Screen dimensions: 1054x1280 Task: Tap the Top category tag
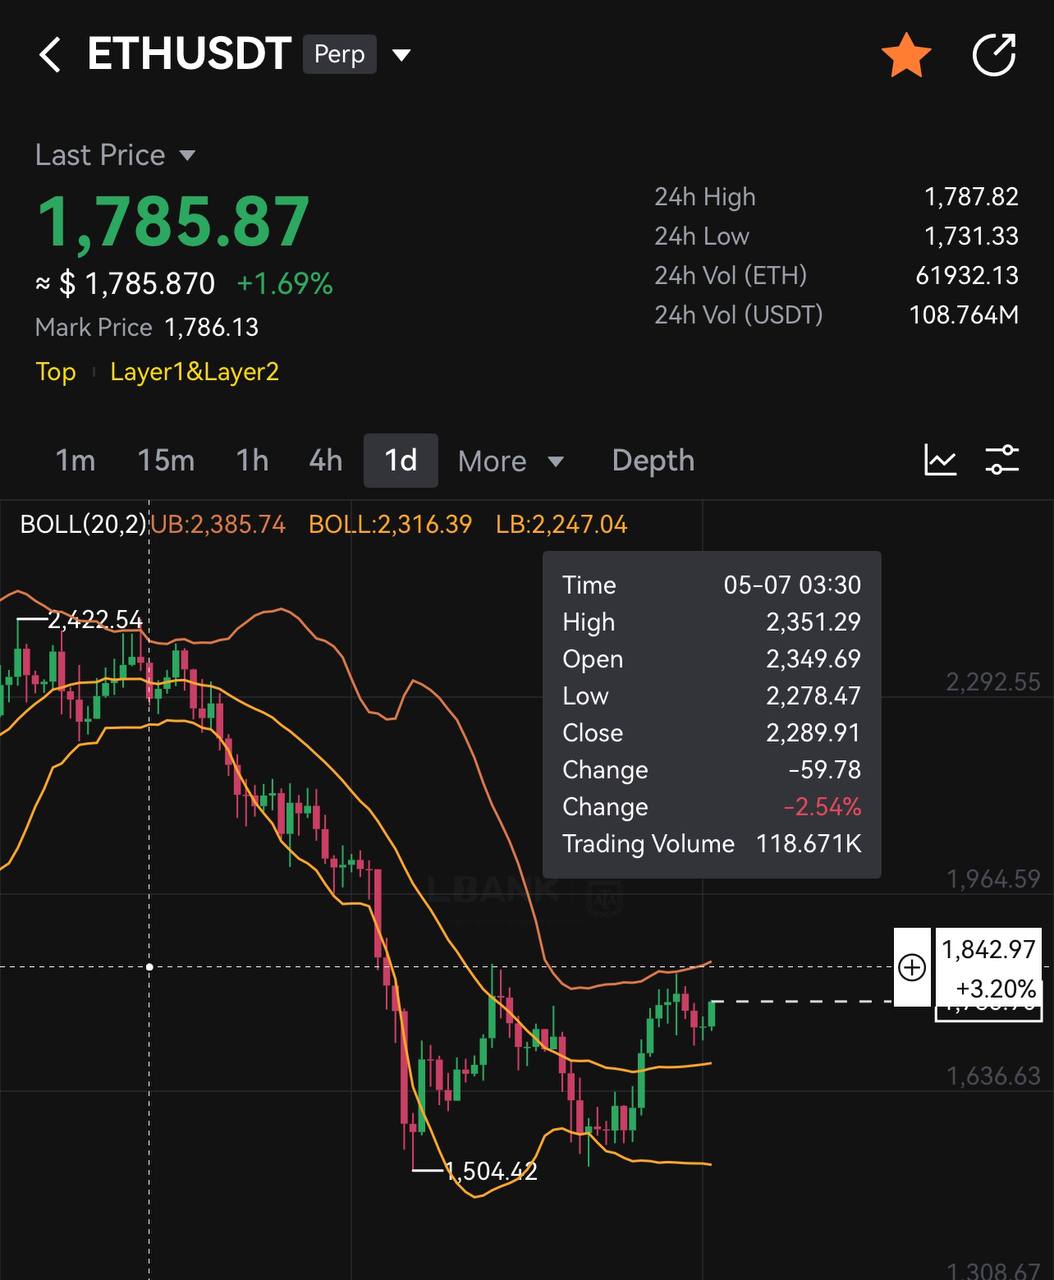pos(56,372)
